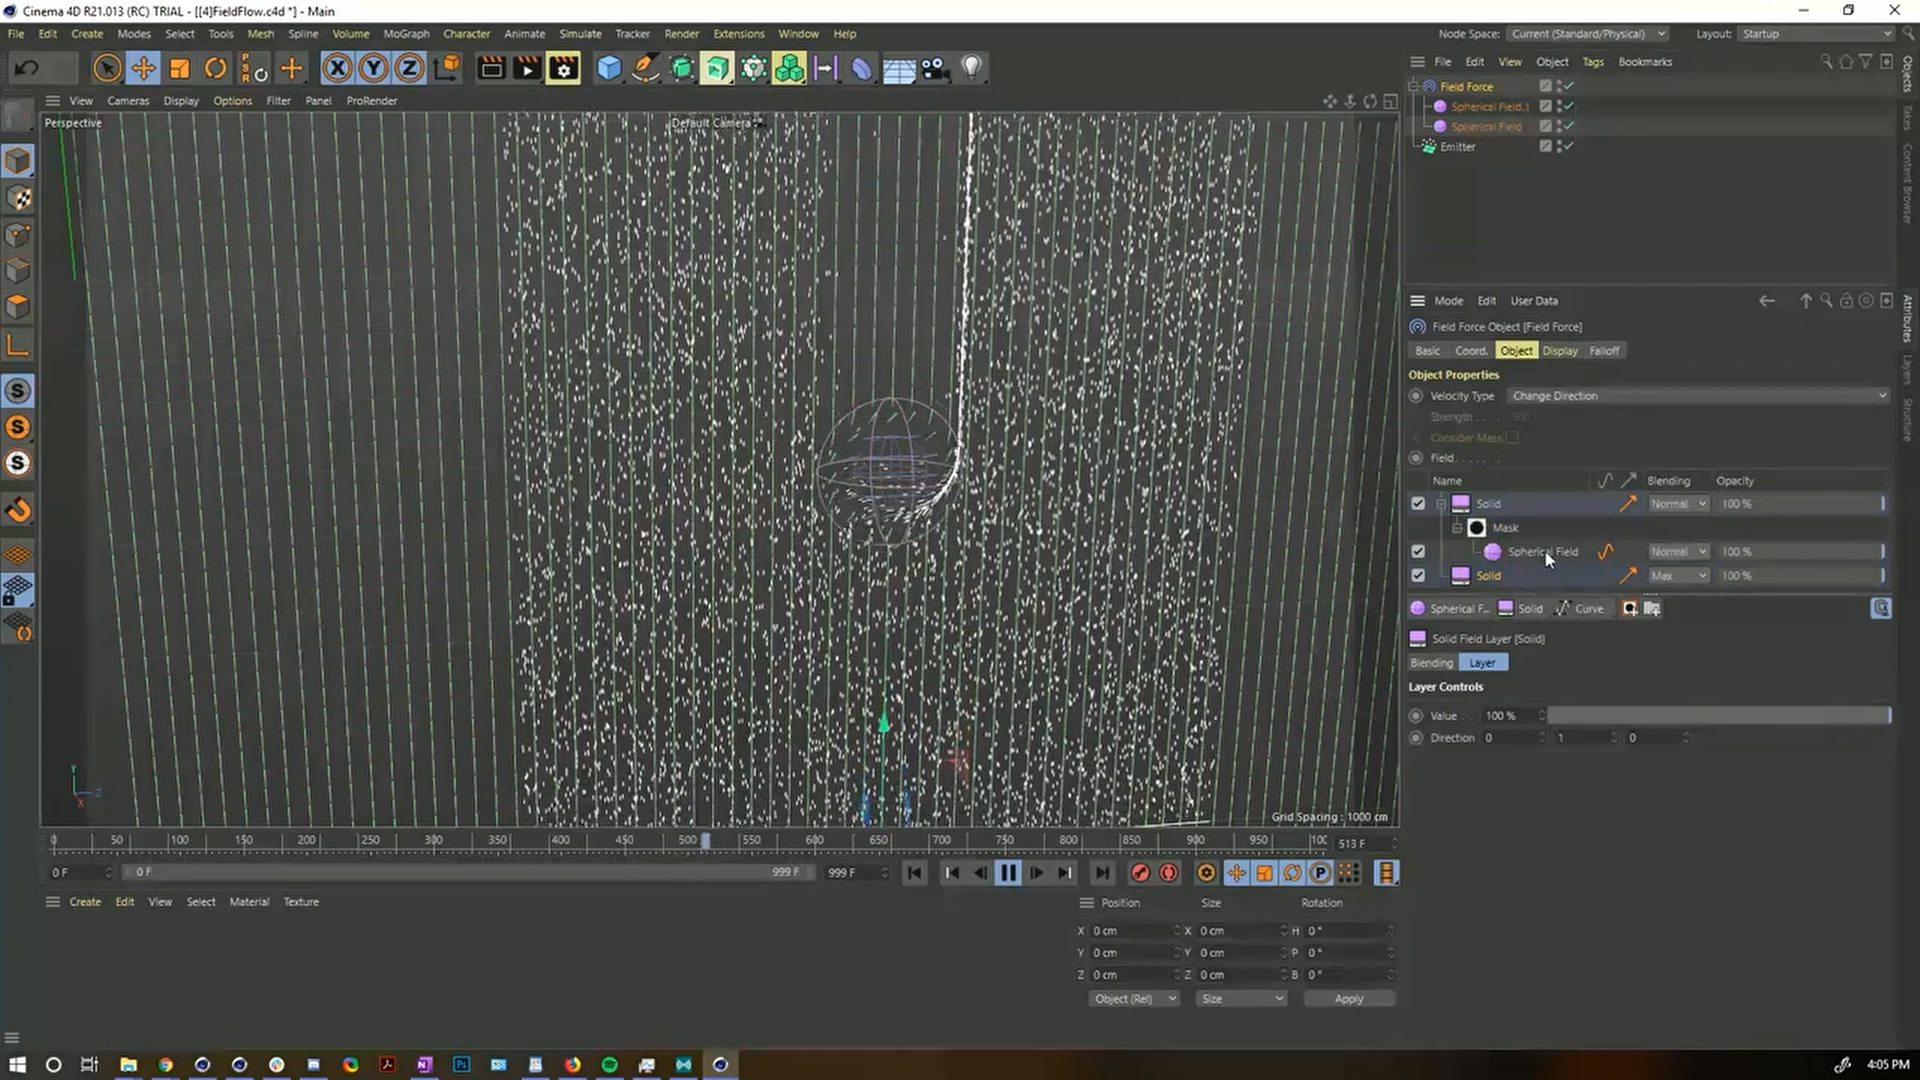Select the Live Selection tool

click(107, 68)
